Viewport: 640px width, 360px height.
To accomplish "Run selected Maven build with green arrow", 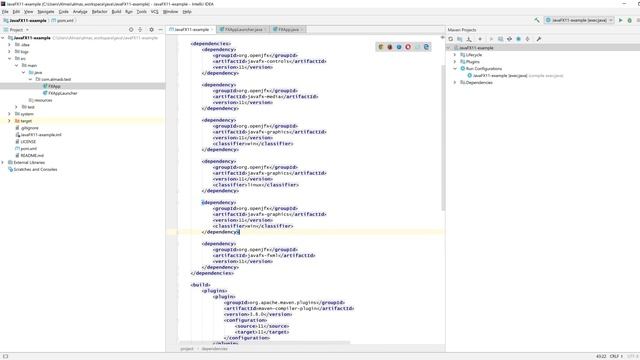I will click(491, 39).
